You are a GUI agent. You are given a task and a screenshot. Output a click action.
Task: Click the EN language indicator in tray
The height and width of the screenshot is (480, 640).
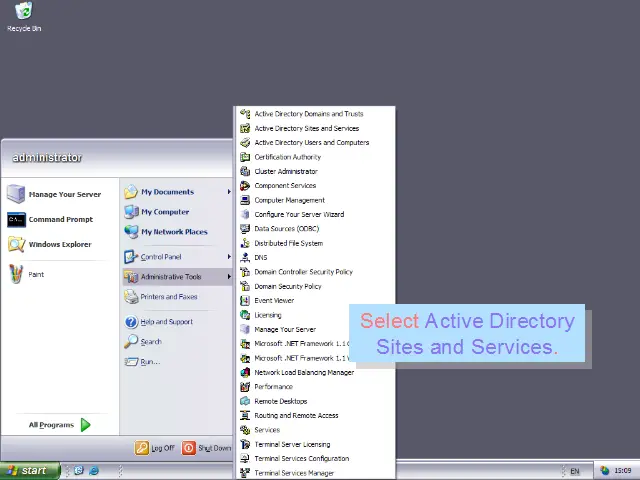point(575,471)
